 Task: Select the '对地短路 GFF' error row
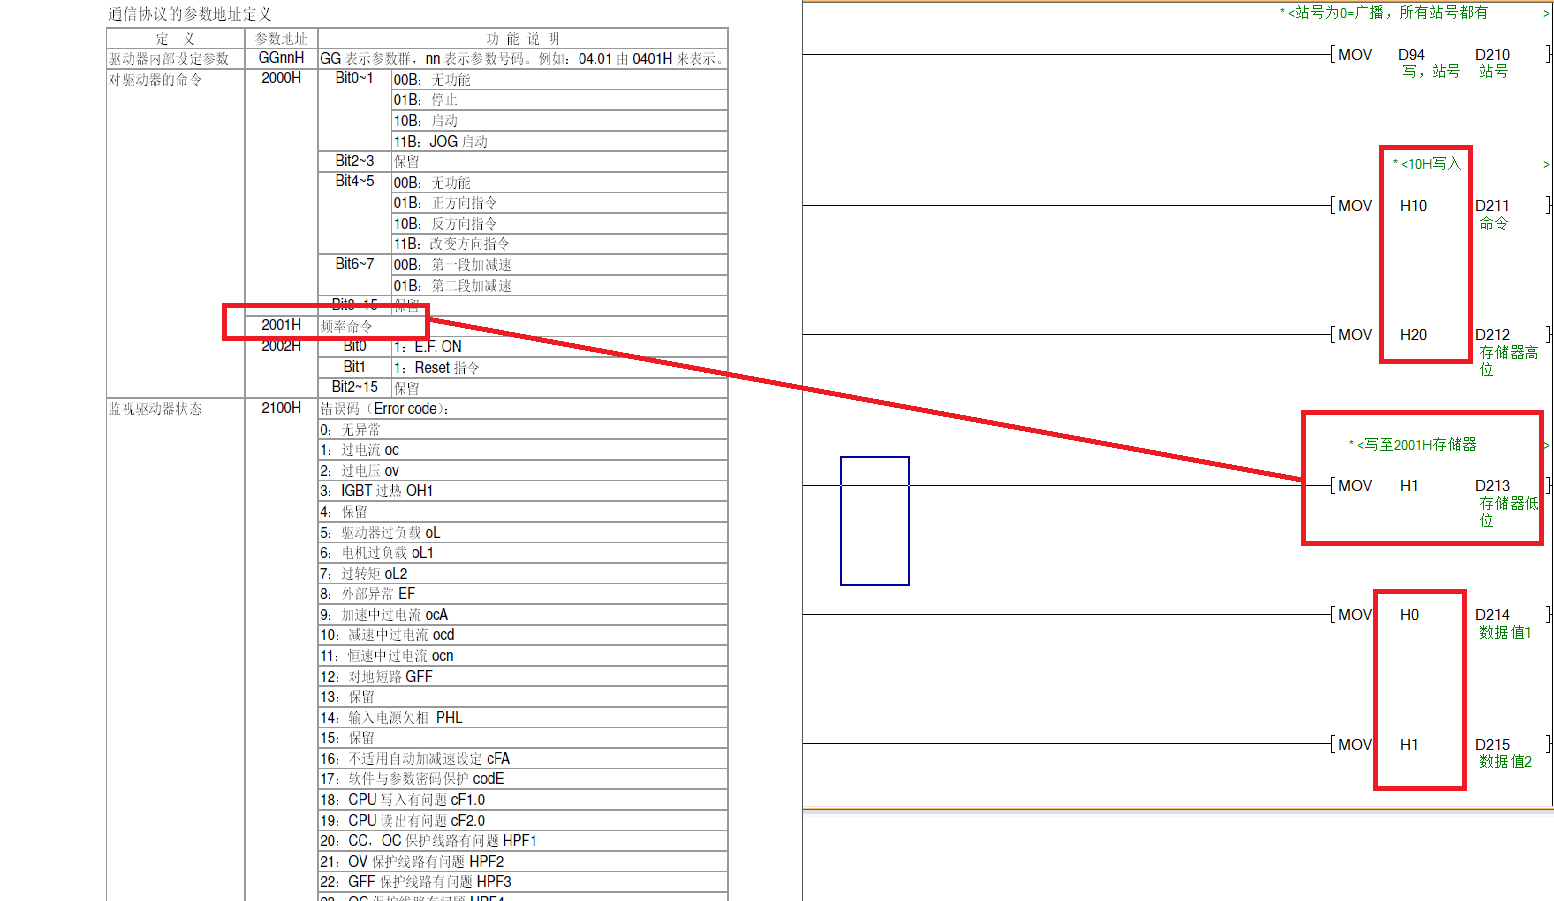(390, 677)
